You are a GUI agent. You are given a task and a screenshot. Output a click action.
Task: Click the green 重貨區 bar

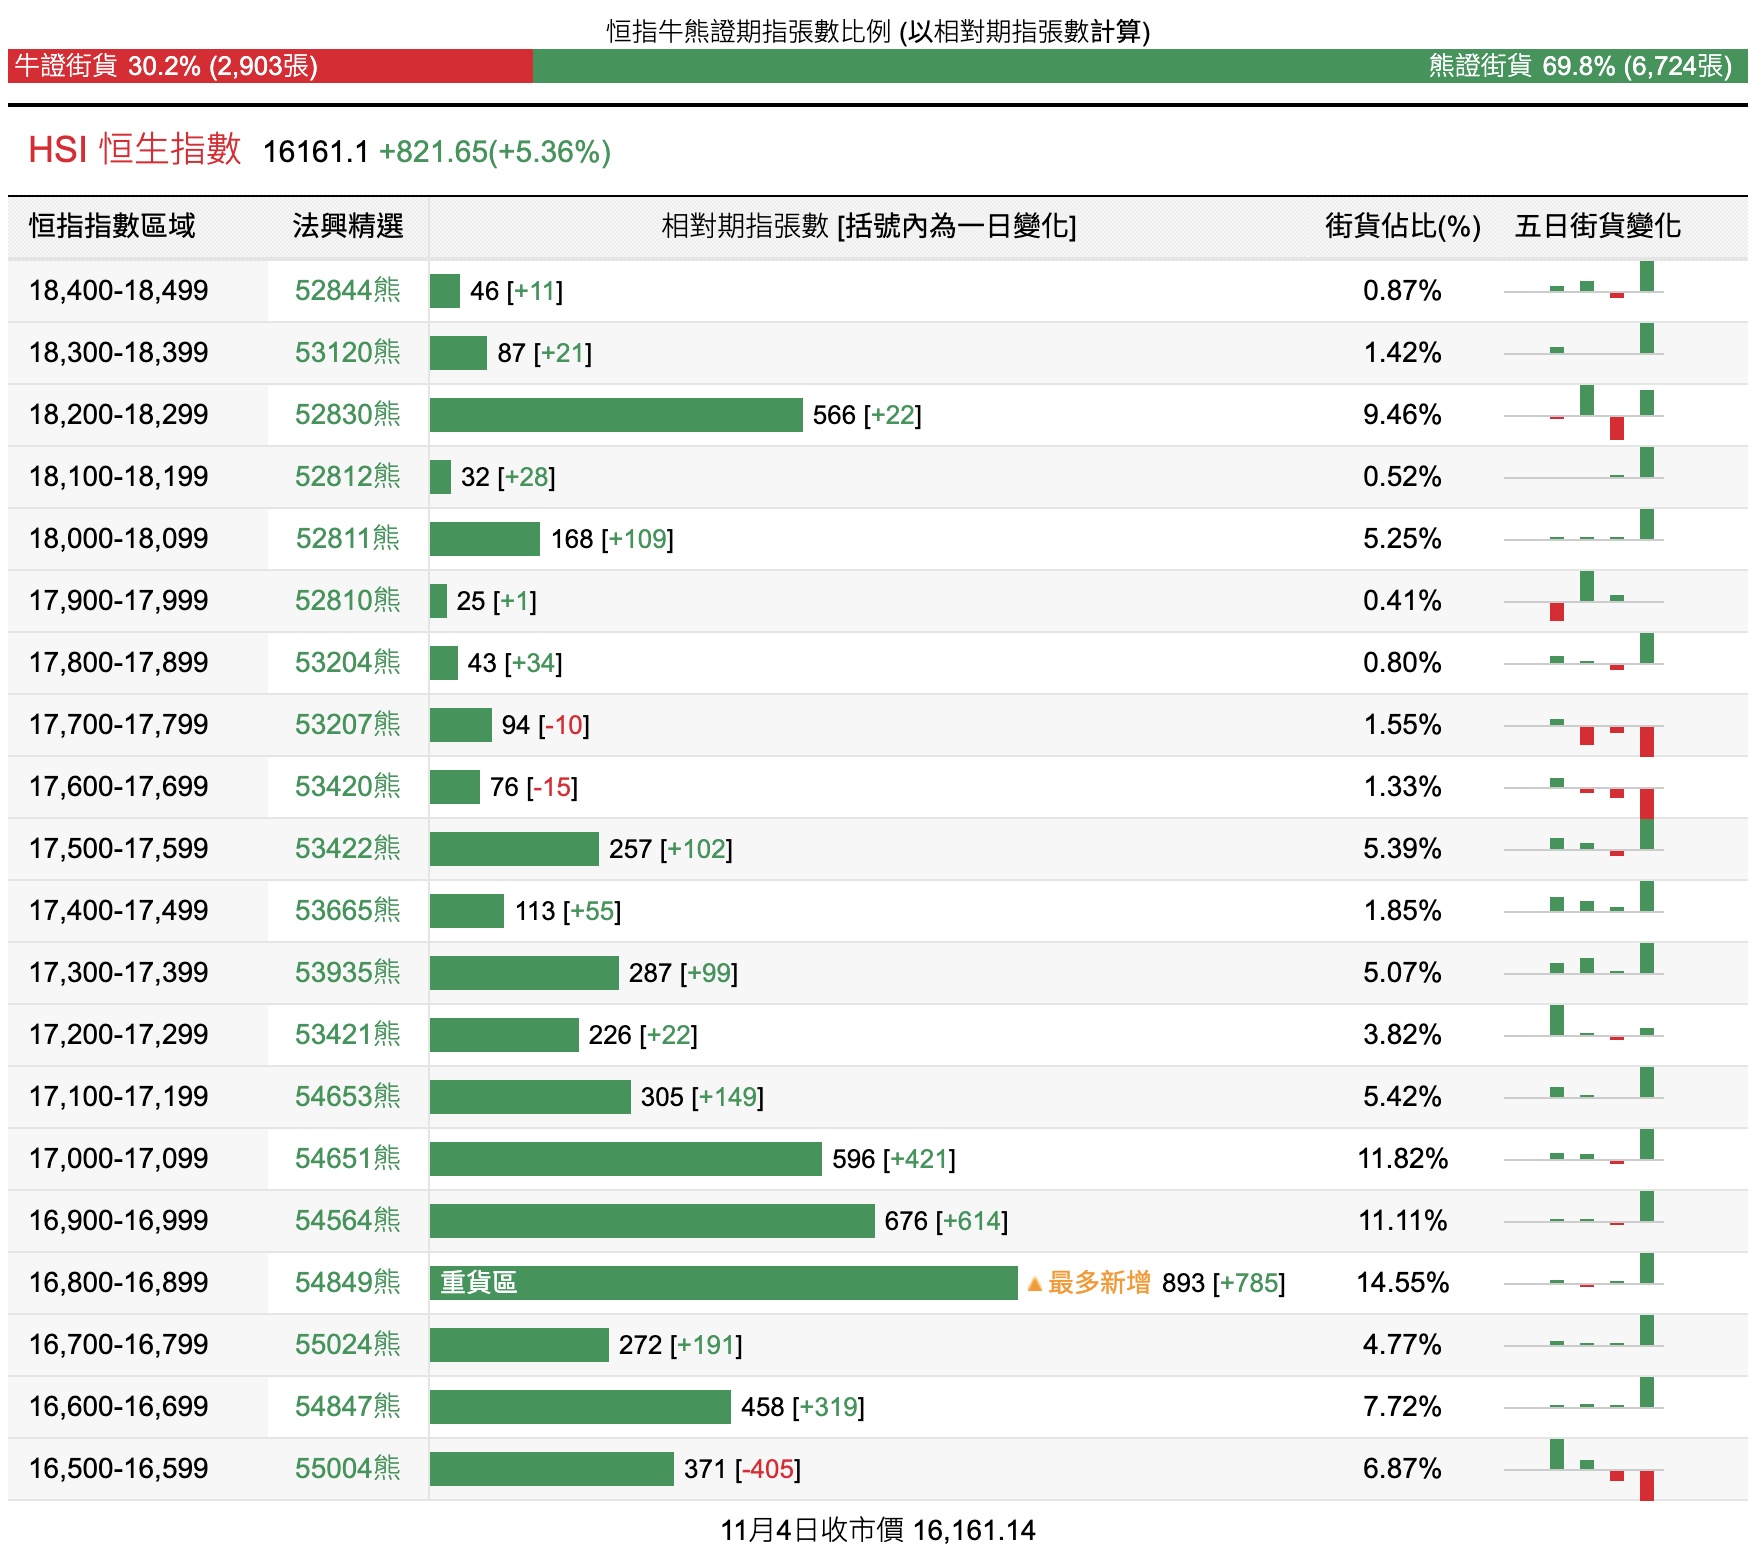(723, 1283)
